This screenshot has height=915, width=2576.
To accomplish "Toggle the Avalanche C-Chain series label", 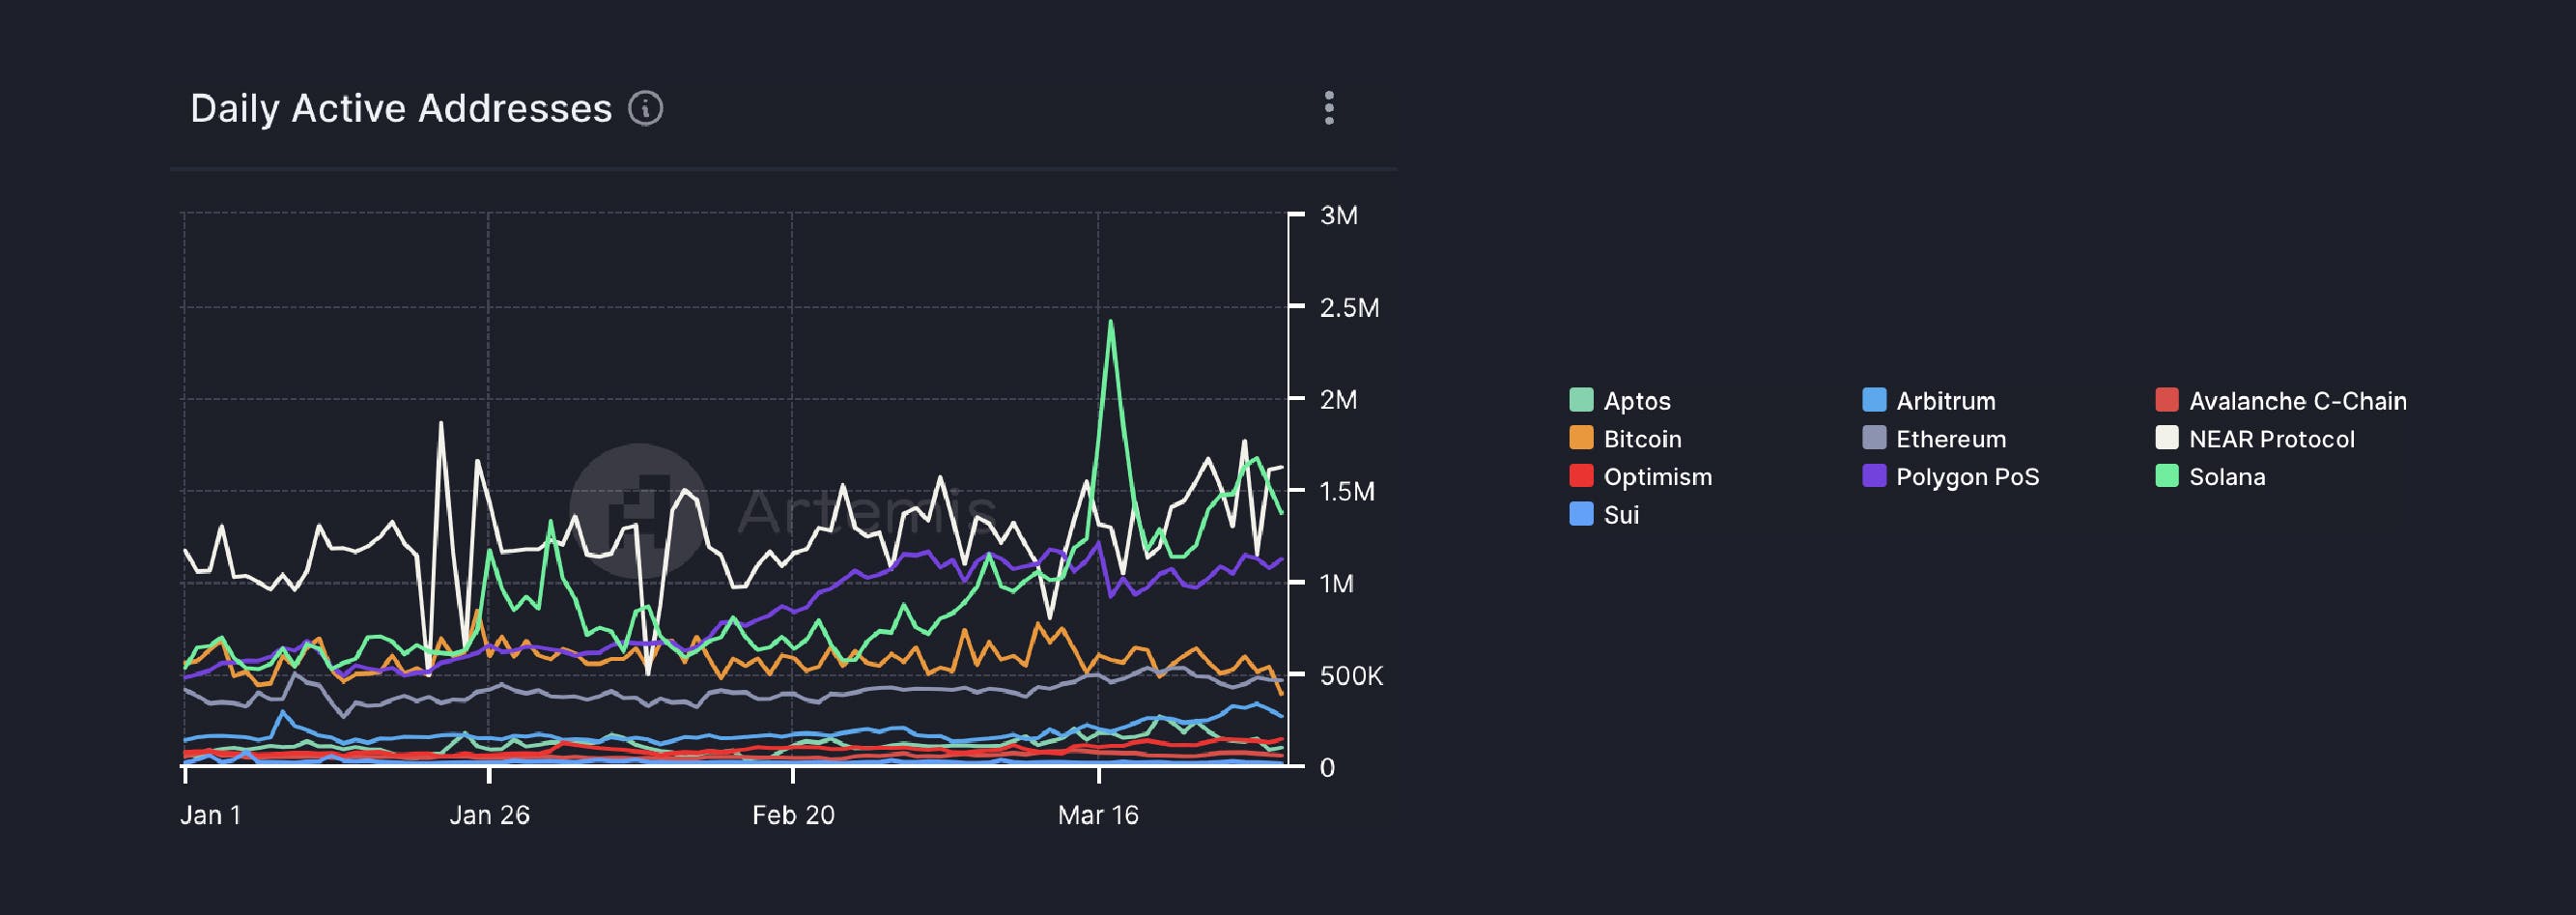I will 2298,401.
